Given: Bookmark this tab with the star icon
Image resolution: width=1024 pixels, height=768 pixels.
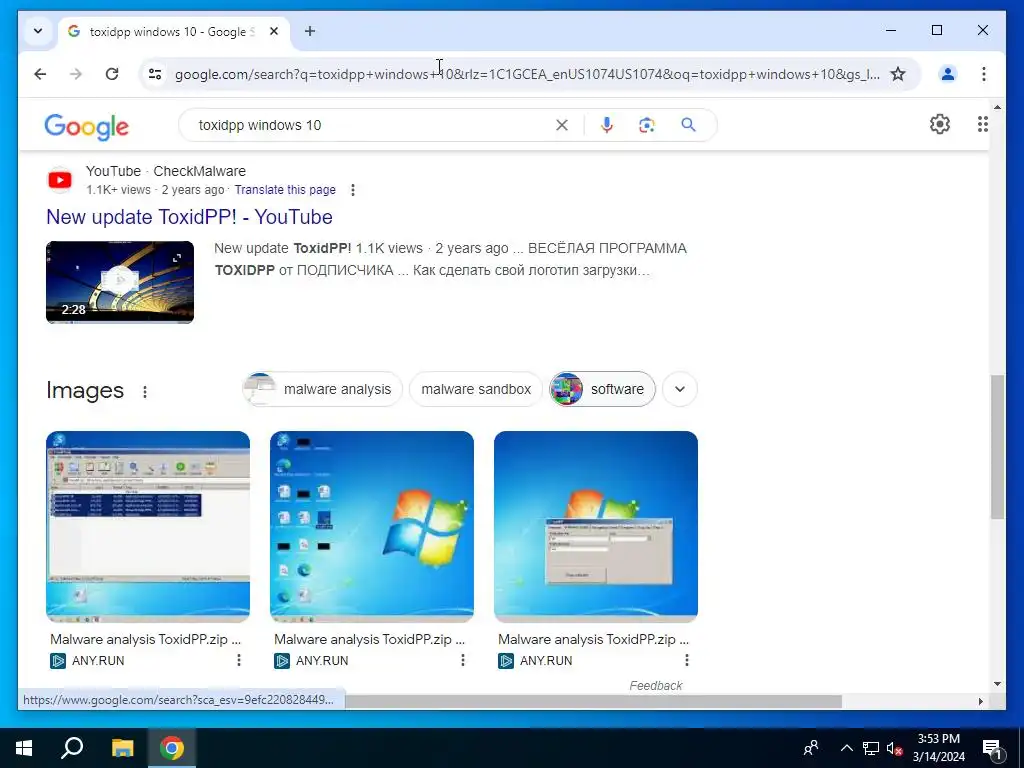Looking at the screenshot, I should (898, 74).
